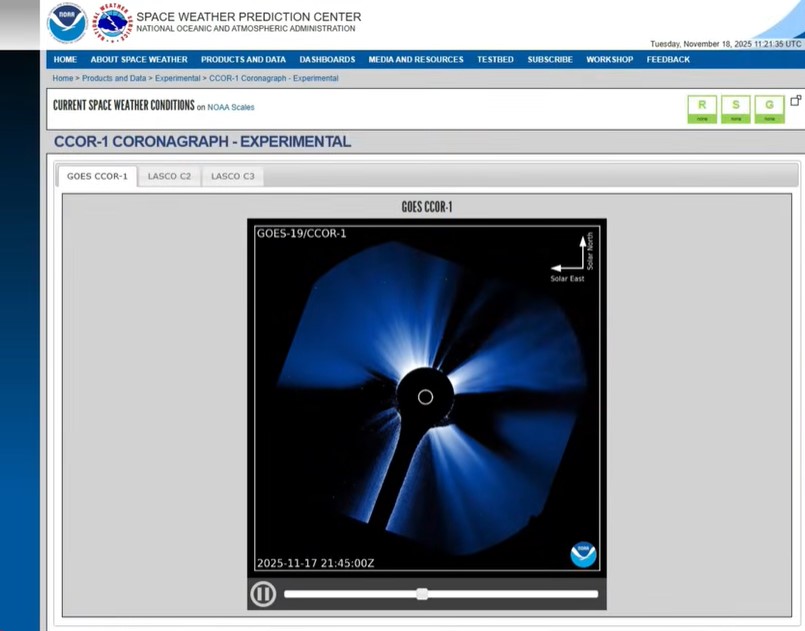The height and width of the screenshot is (631, 805).
Task: Expand the Dashboards menu
Action: [327, 60]
